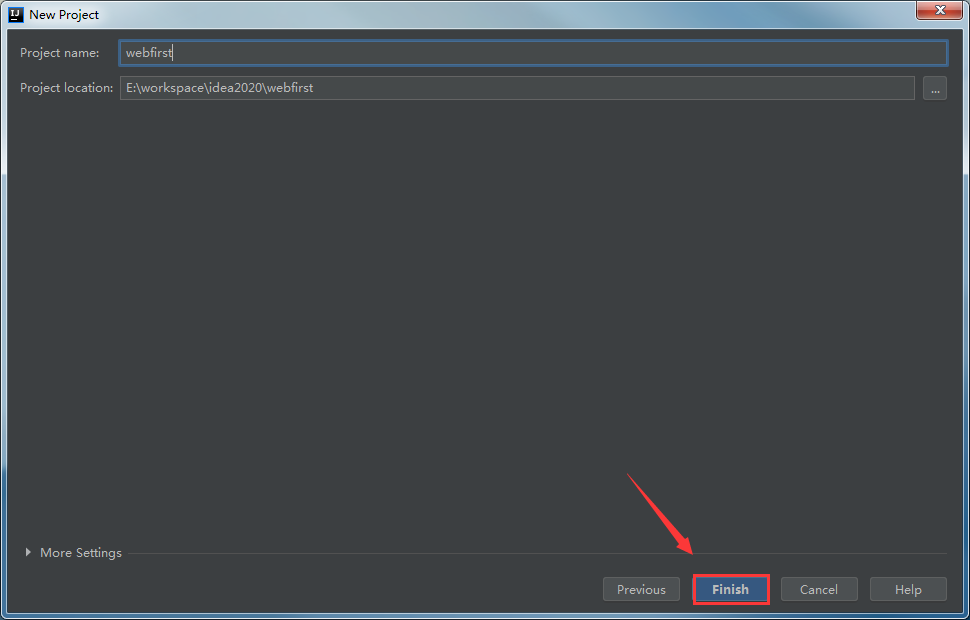Go back with the Previous button
The image size is (970, 620).
(642, 589)
